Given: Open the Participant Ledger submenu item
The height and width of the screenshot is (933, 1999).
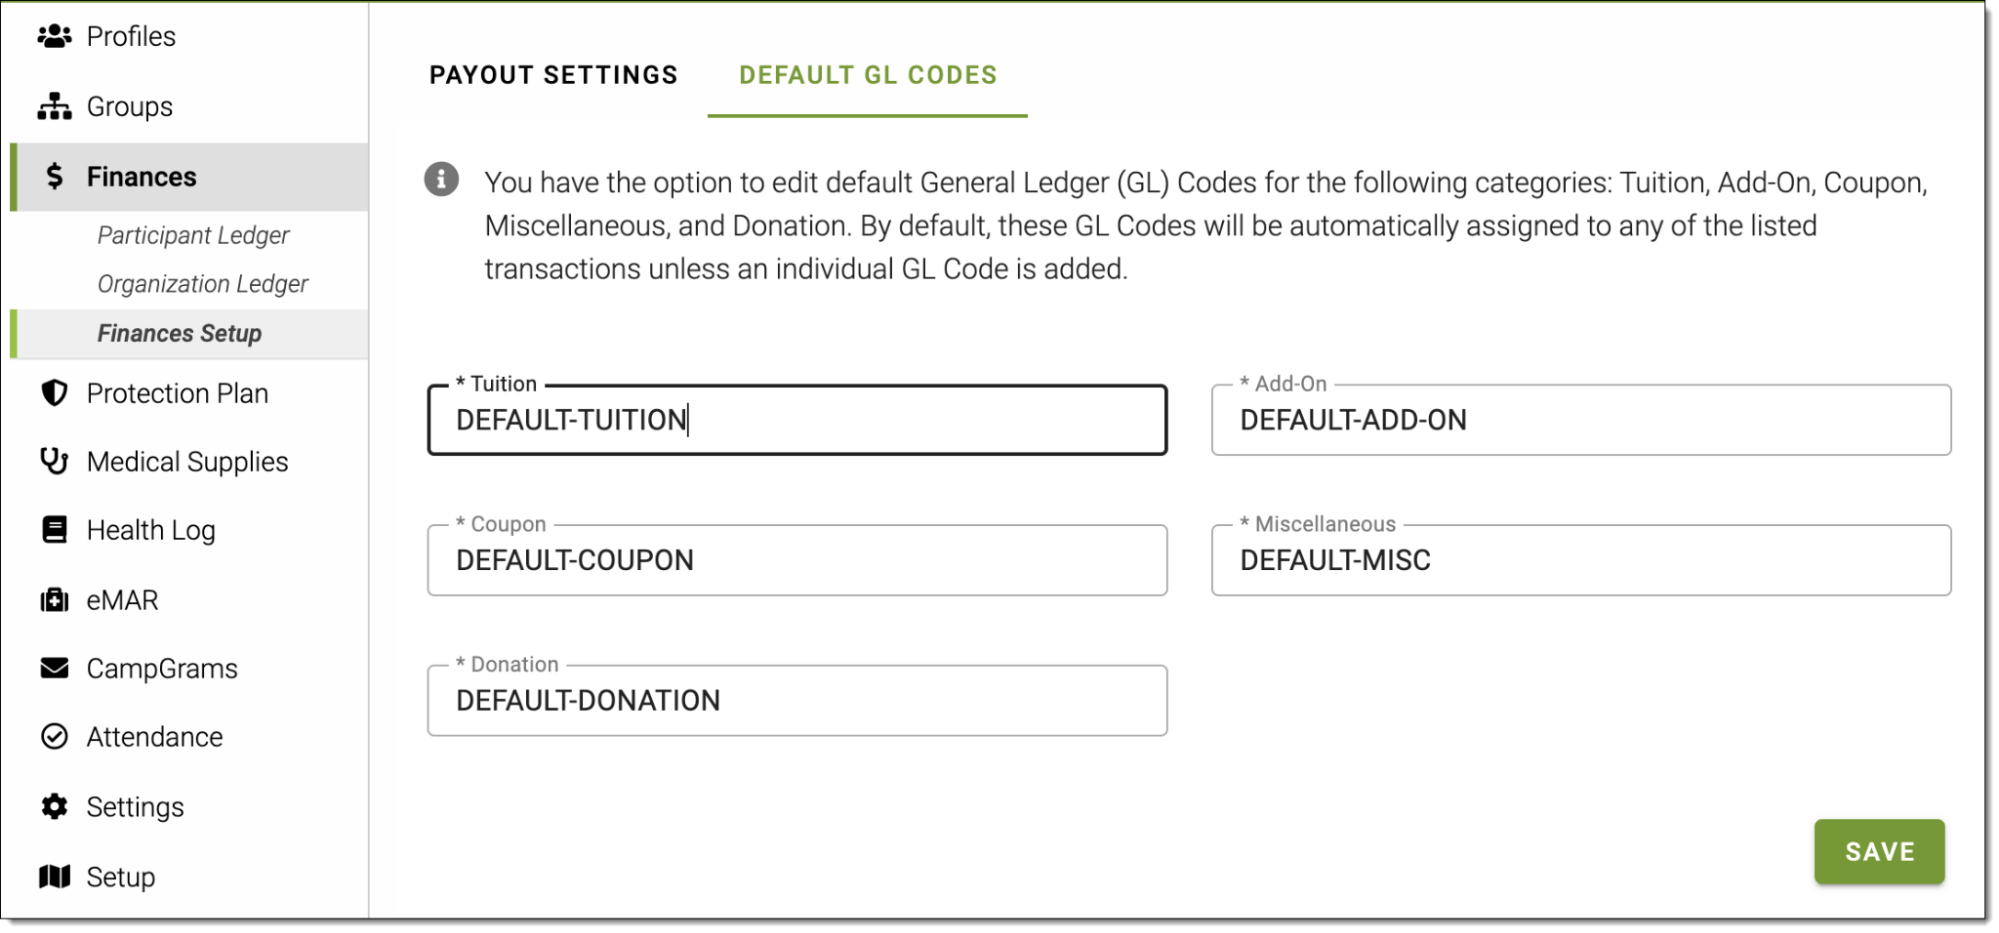Looking at the screenshot, I should click(193, 235).
